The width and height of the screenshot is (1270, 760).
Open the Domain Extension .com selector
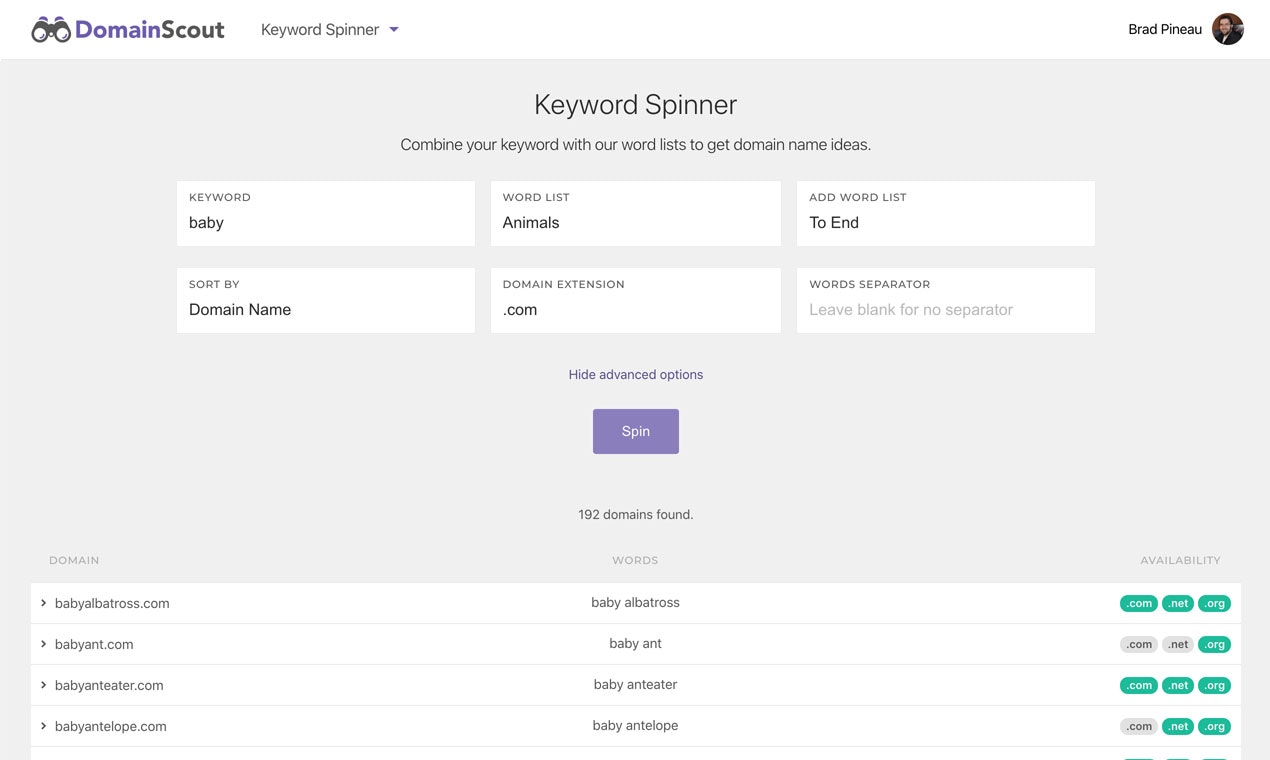tap(635, 310)
